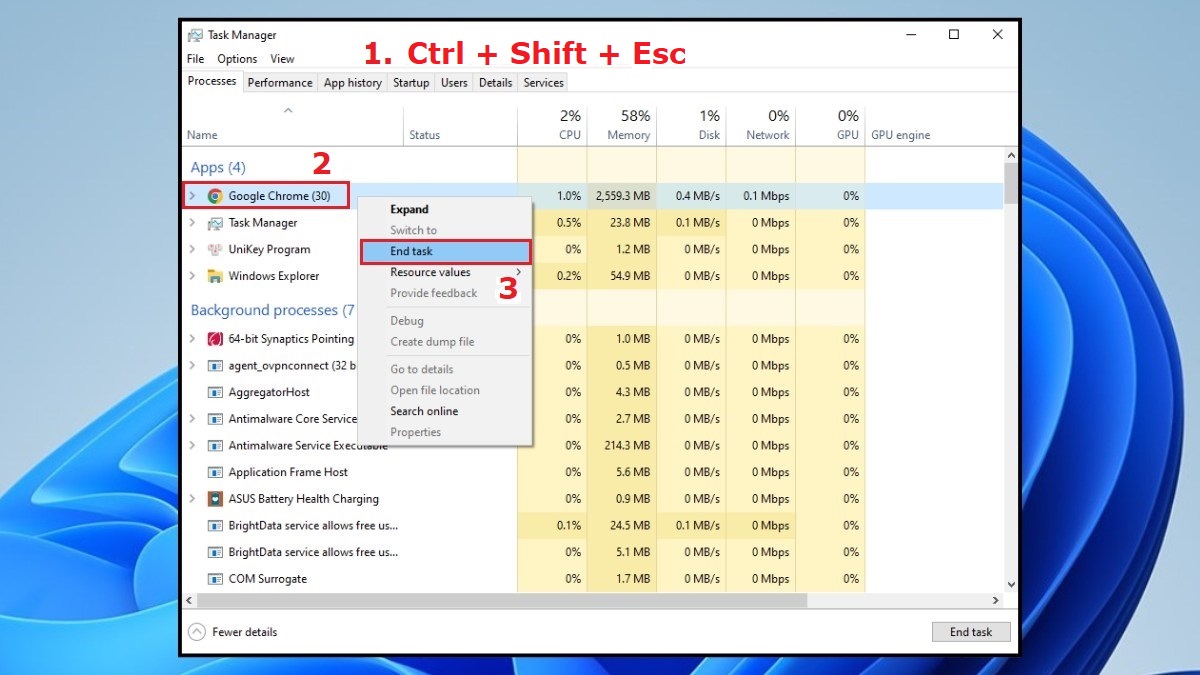Choose Expand in context menu
1200x675 pixels.
(x=445, y=210)
